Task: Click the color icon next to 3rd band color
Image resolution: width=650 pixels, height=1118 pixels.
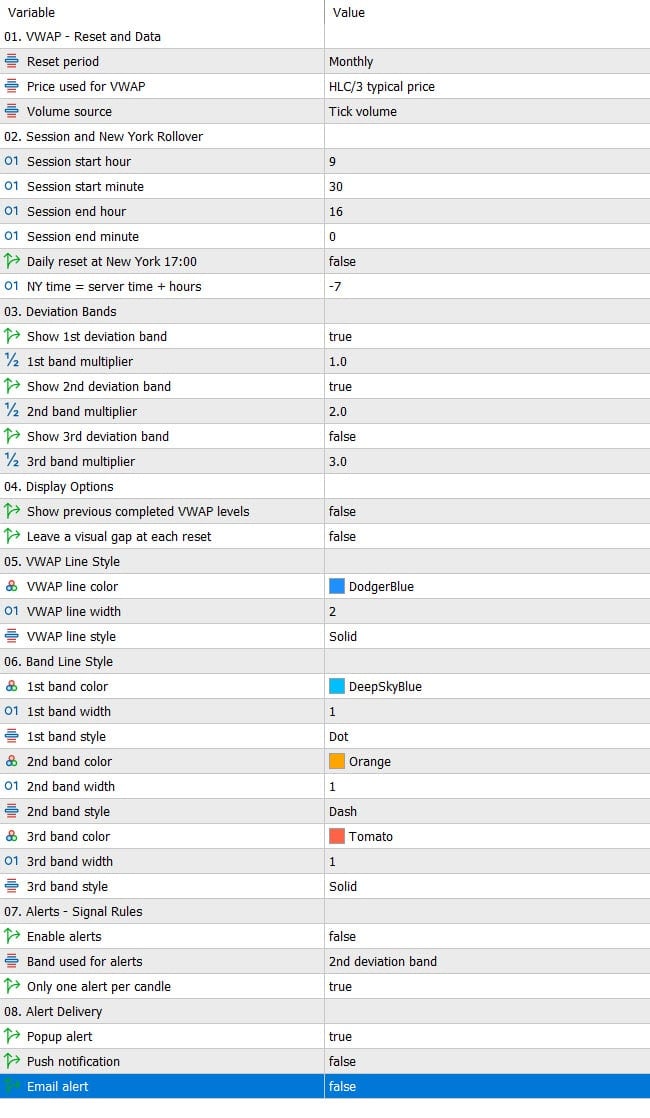Action: (x=11, y=836)
